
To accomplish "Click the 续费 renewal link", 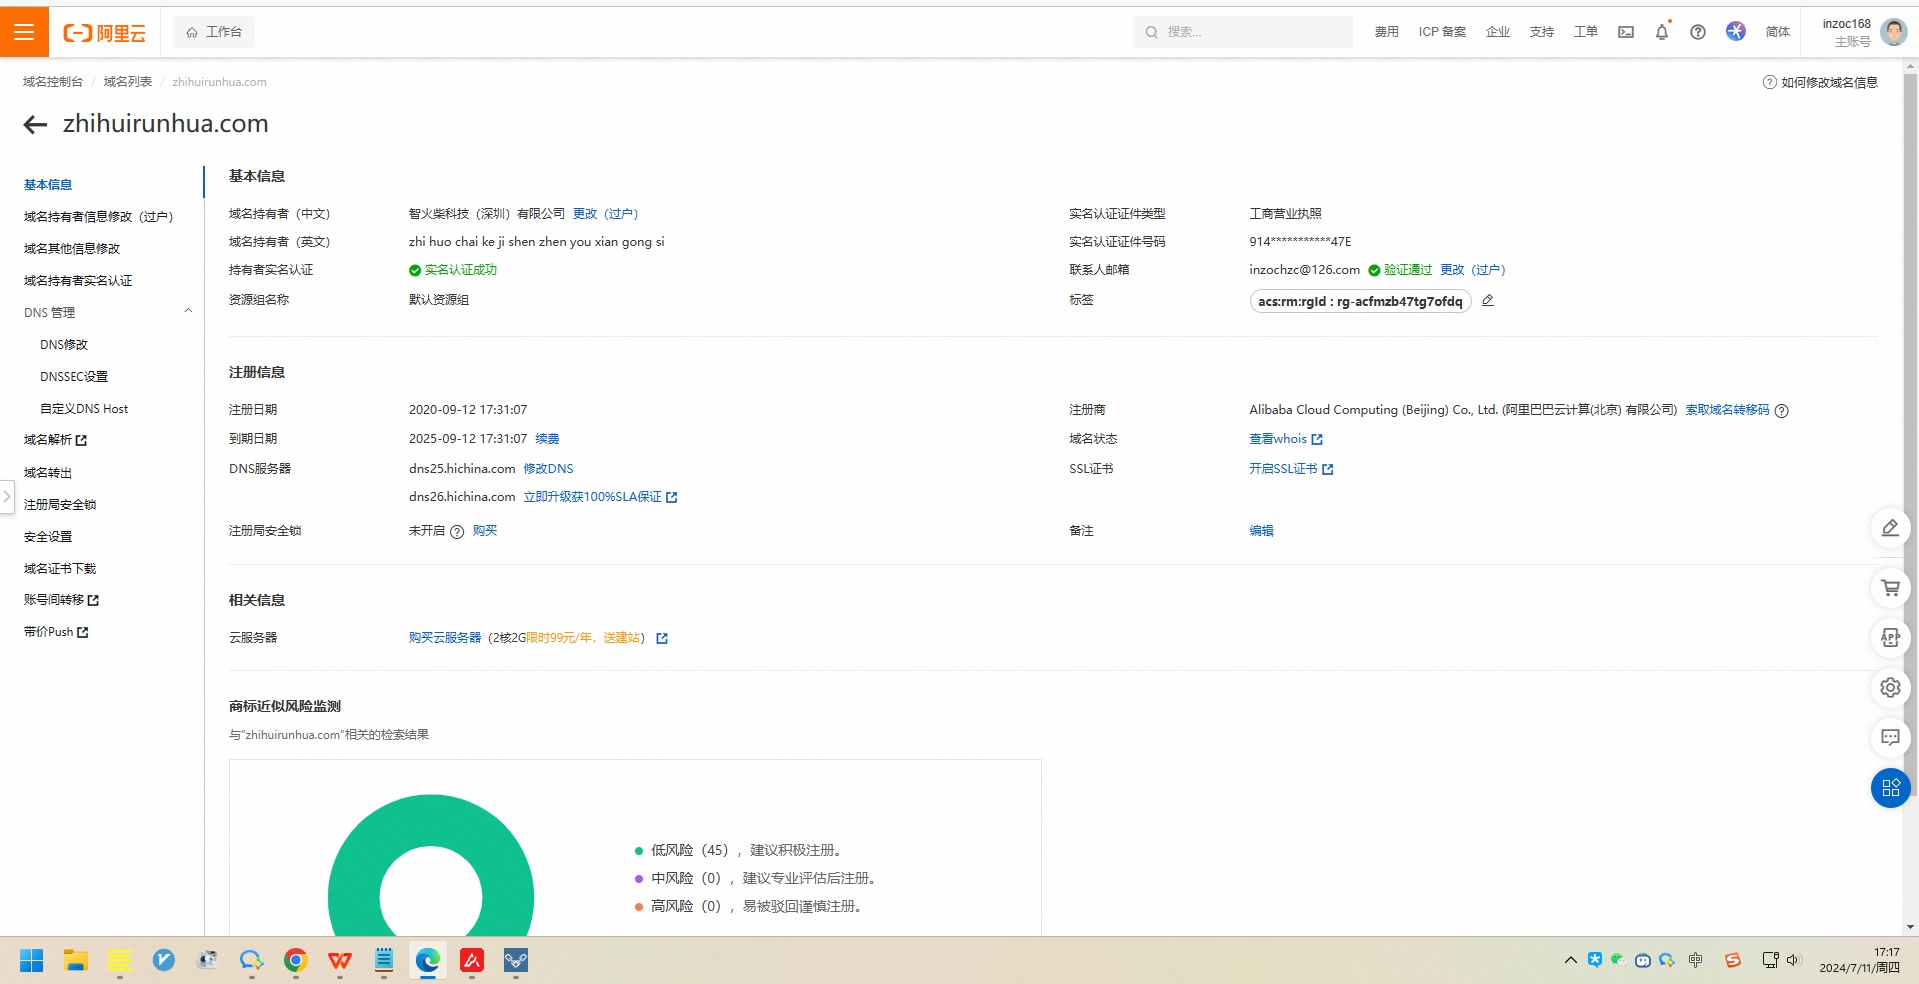I will (x=547, y=439).
